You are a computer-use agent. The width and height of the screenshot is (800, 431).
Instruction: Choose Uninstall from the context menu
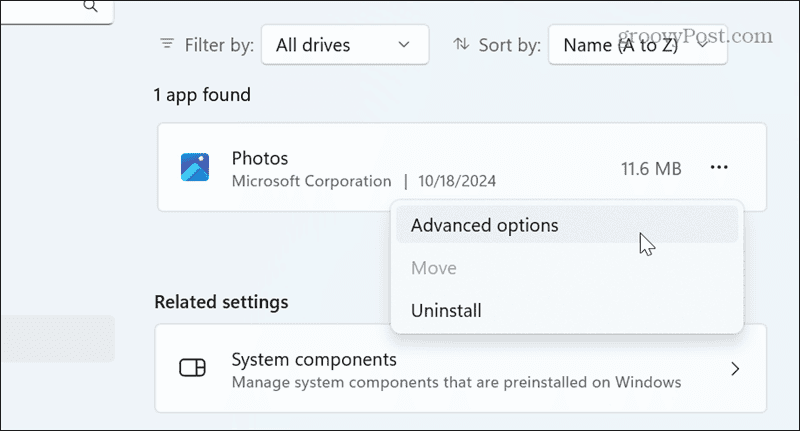click(446, 311)
